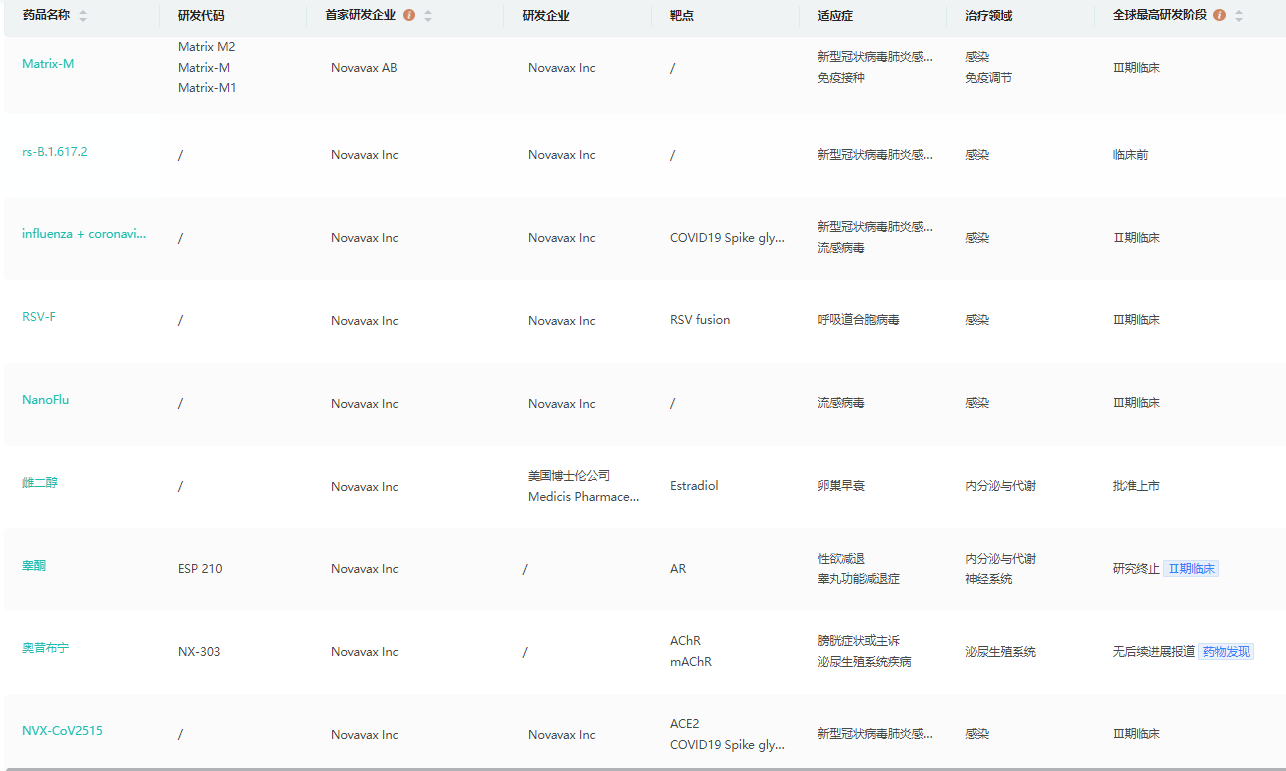Select the Matrix M2 development code

[x=207, y=47]
